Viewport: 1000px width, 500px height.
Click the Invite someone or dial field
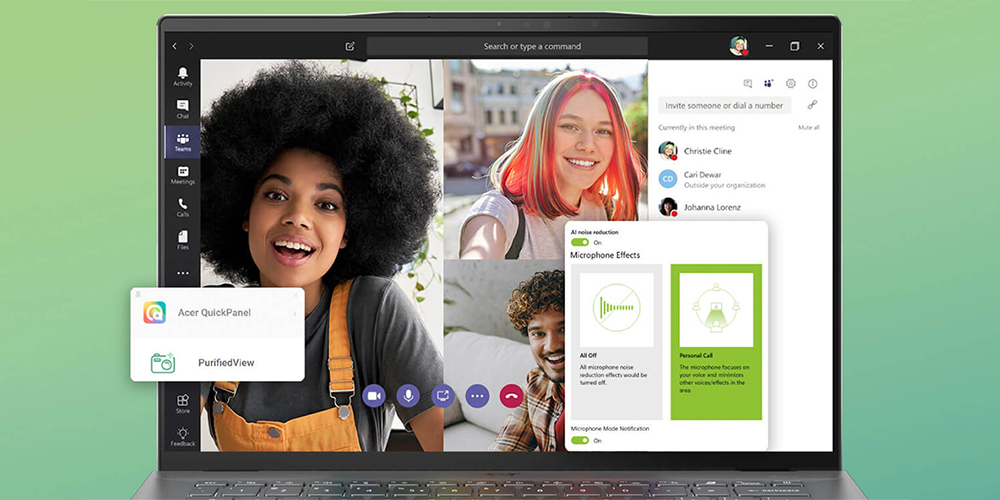pyautogui.click(x=725, y=105)
